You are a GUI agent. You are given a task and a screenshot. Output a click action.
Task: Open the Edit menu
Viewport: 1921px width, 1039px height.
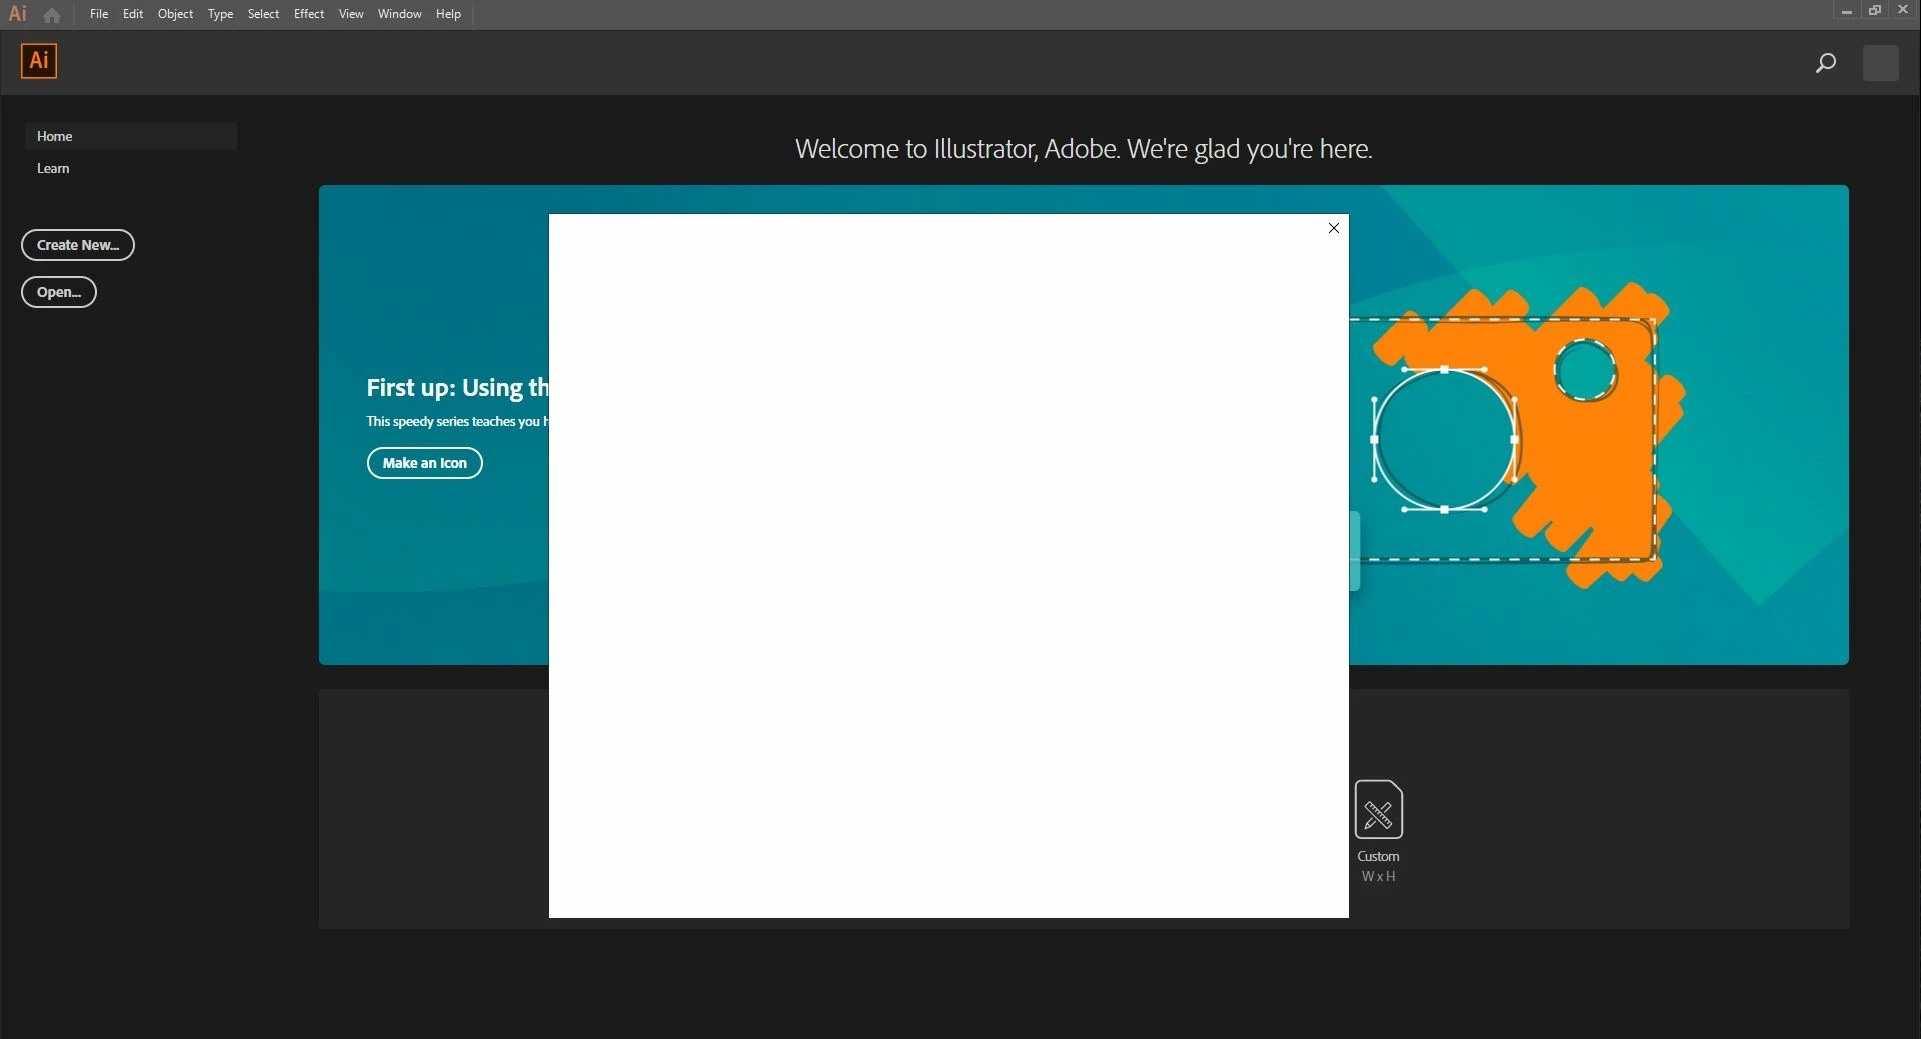[x=133, y=14]
